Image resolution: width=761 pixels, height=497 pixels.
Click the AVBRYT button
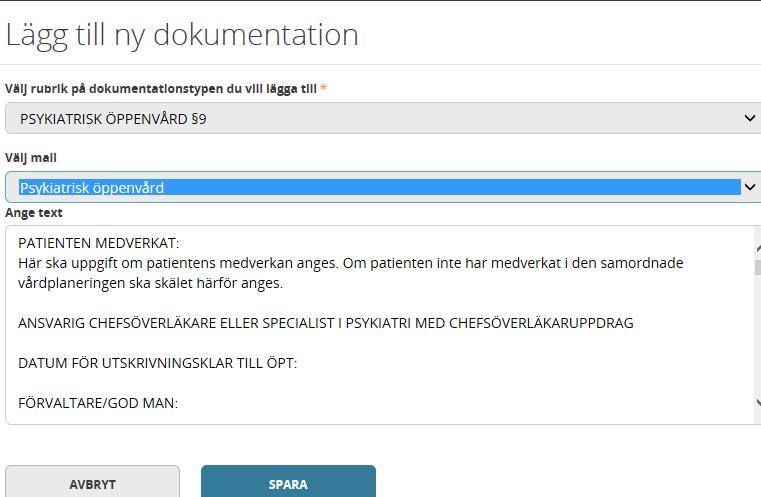point(92,483)
